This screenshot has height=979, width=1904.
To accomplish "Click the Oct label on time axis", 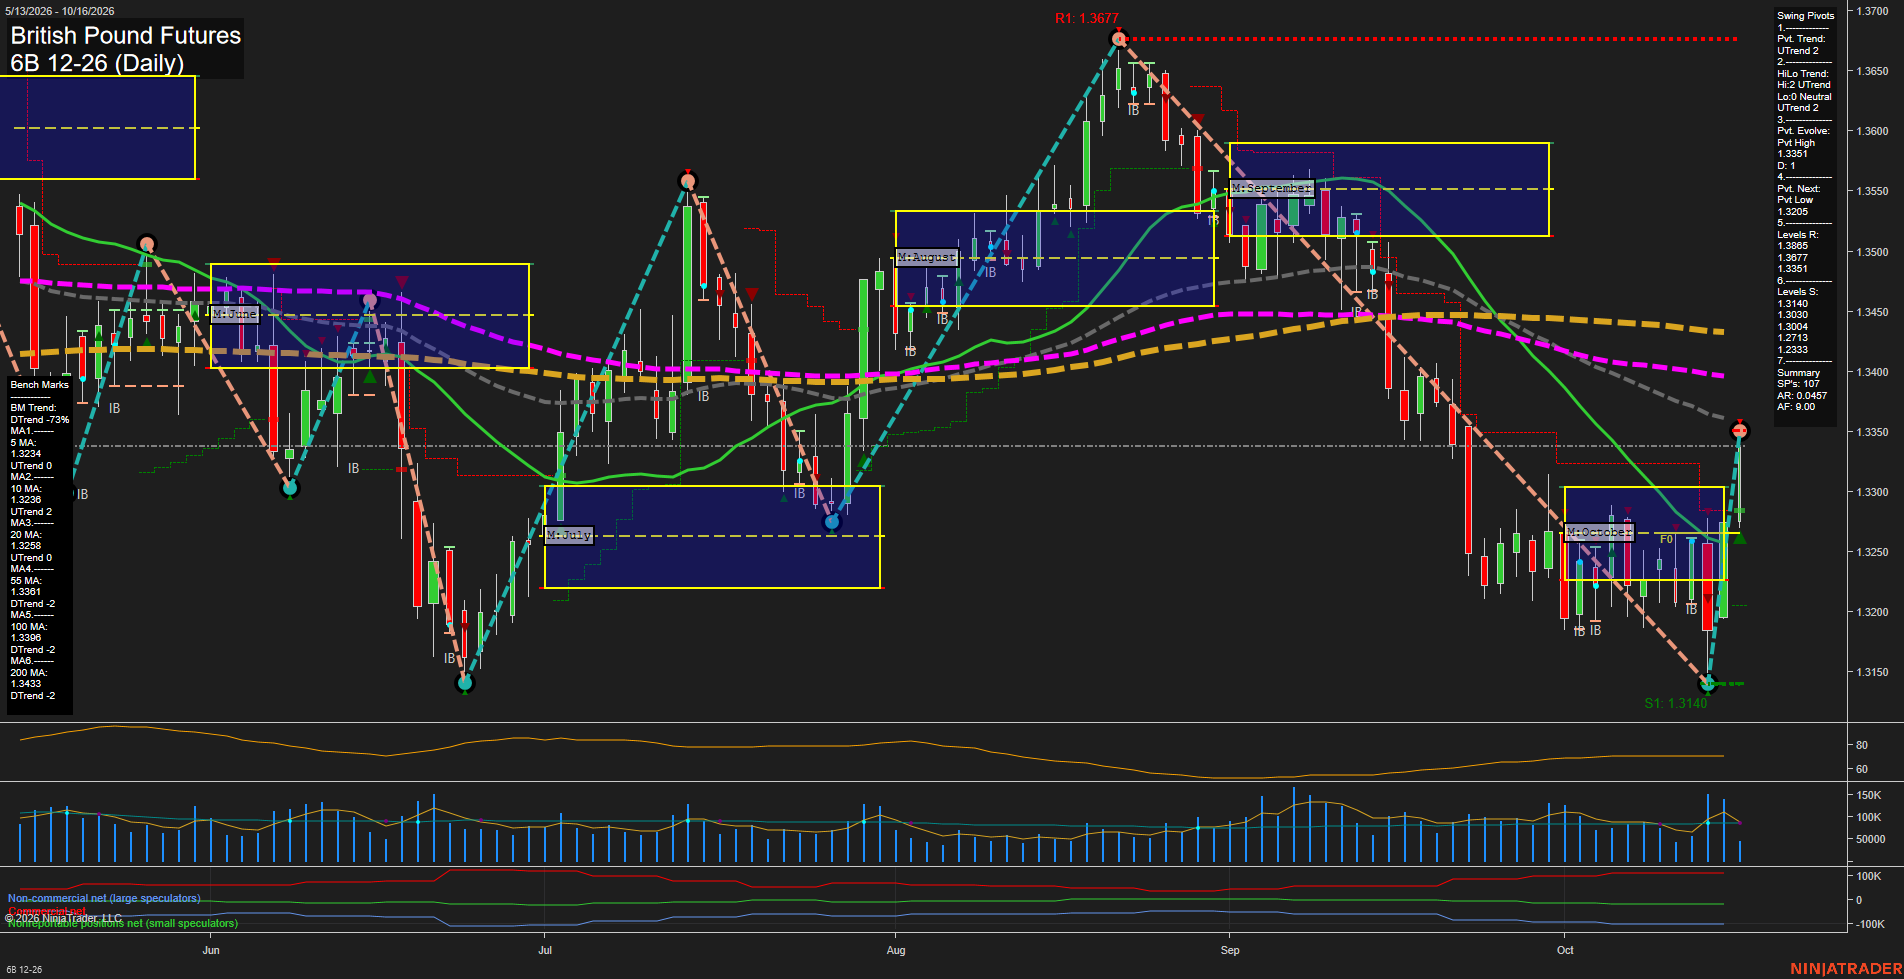I will [x=1565, y=950].
